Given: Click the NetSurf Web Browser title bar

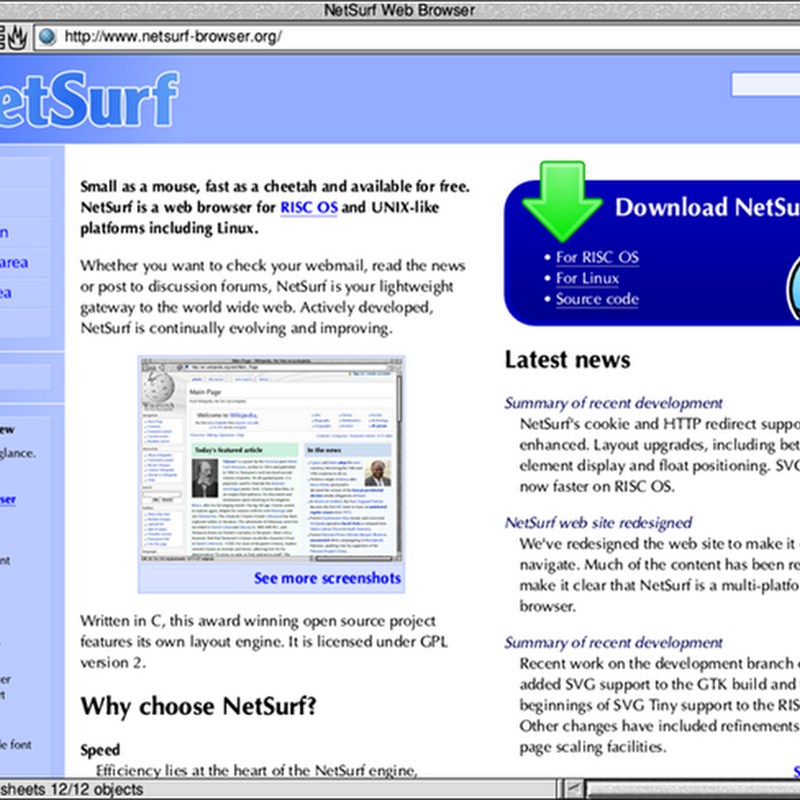Looking at the screenshot, I should point(400,10).
